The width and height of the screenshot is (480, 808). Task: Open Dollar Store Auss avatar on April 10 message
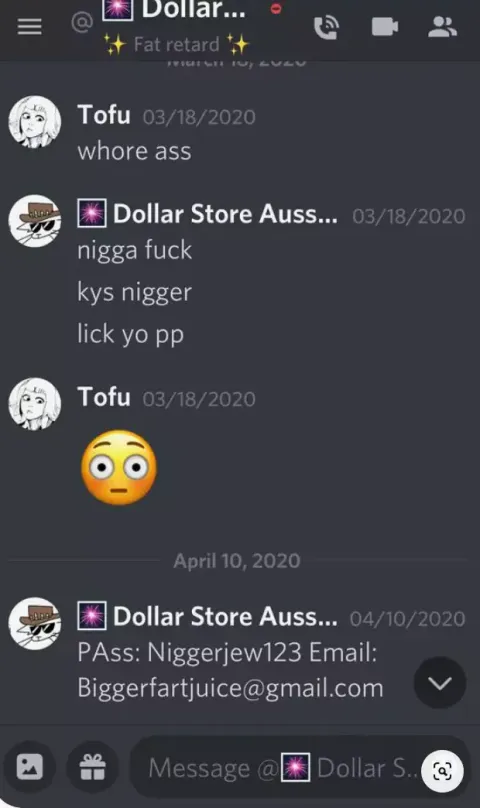pyautogui.click(x=35, y=624)
